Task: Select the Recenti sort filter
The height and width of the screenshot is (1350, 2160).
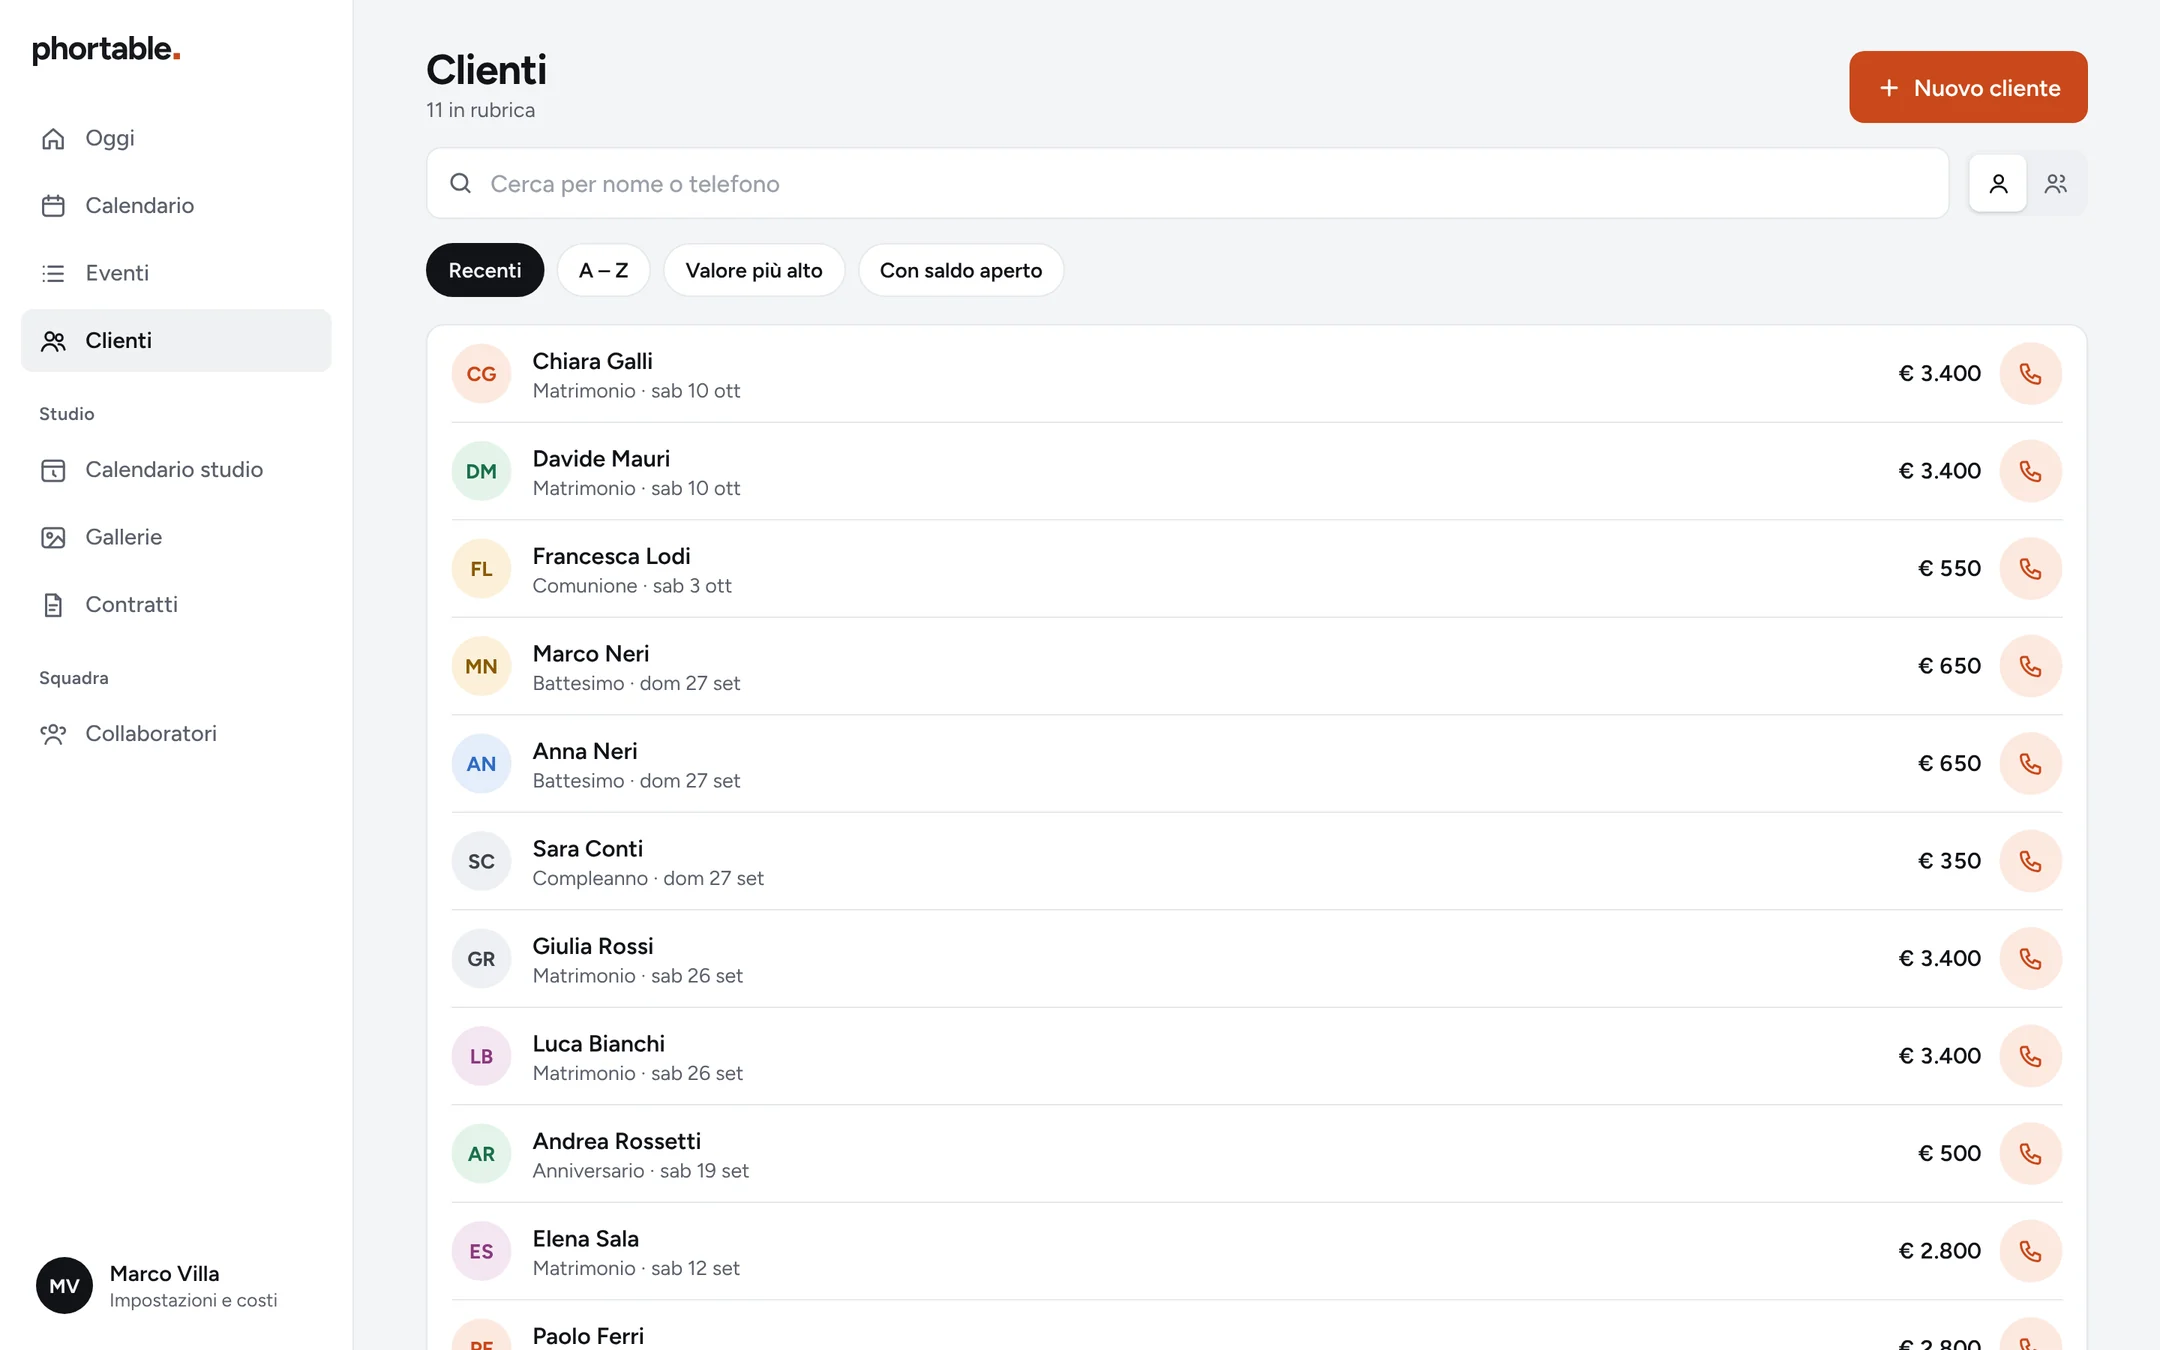Action: coord(485,270)
